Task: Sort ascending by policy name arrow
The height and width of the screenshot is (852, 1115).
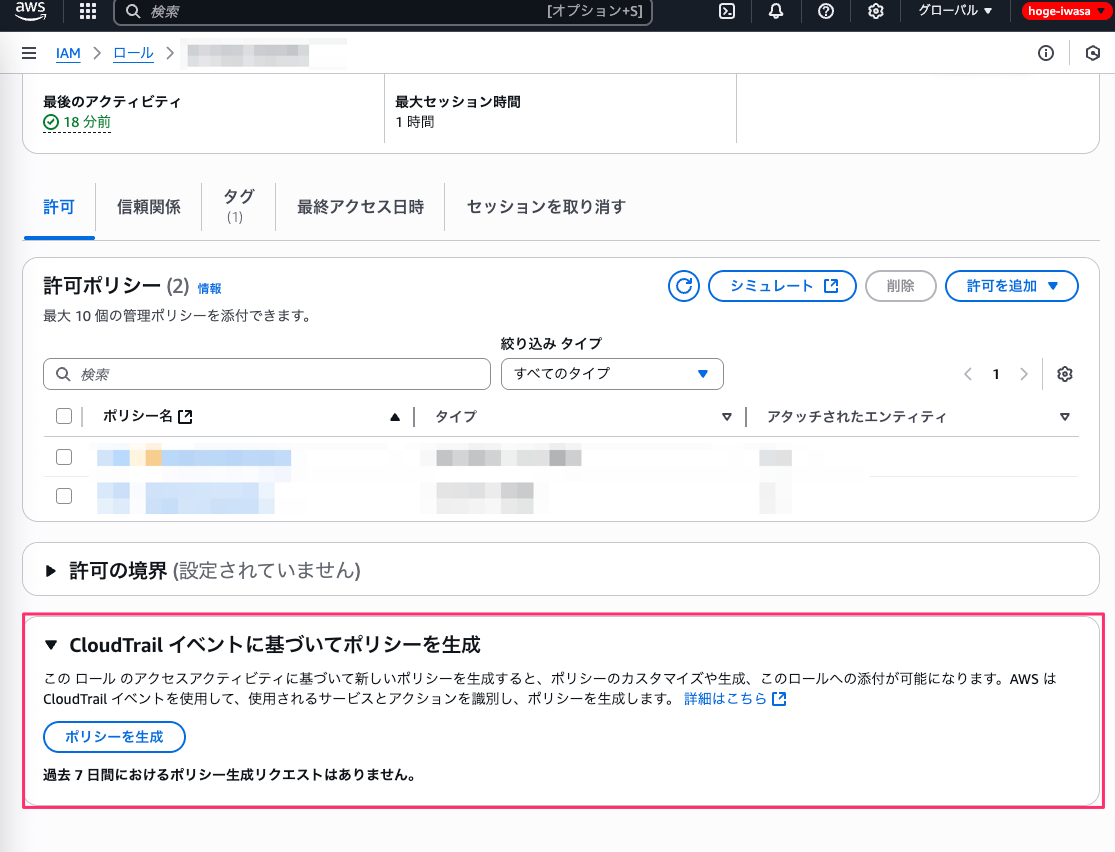Action: pyautogui.click(x=395, y=417)
